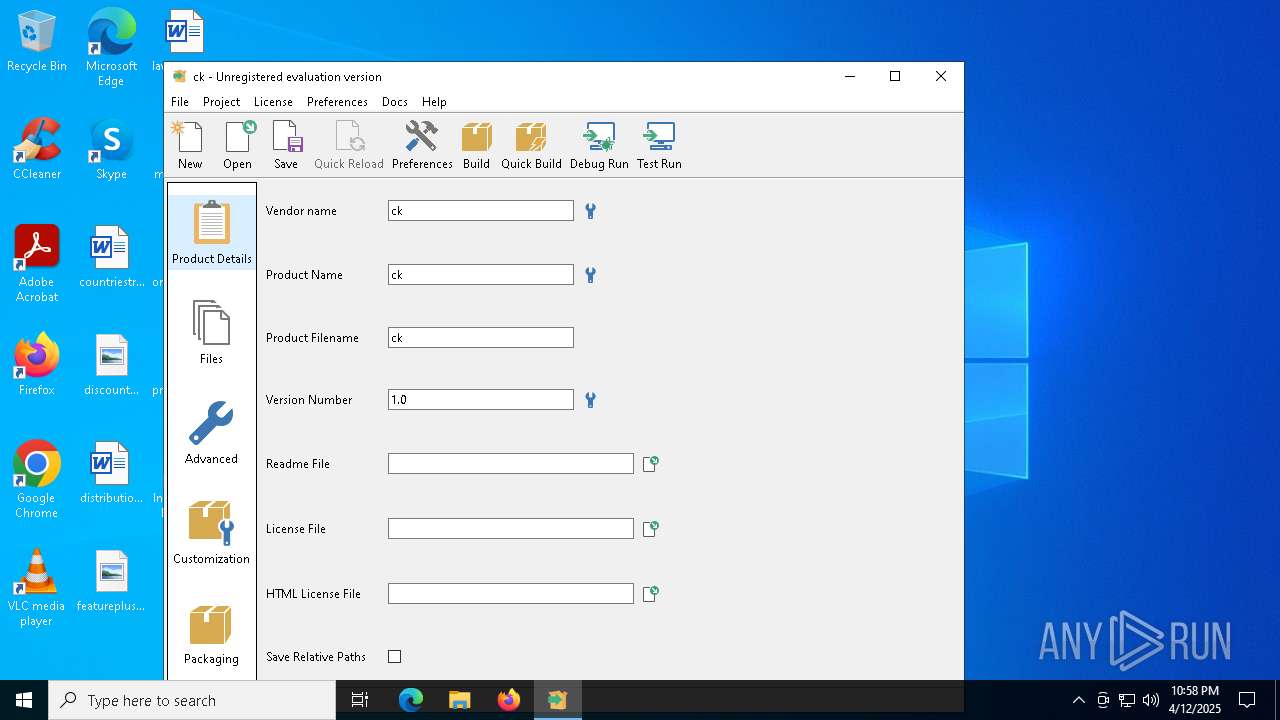The image size is (1280, 720).
Task: Focus the Version Number field
Action: coord(481,400)
